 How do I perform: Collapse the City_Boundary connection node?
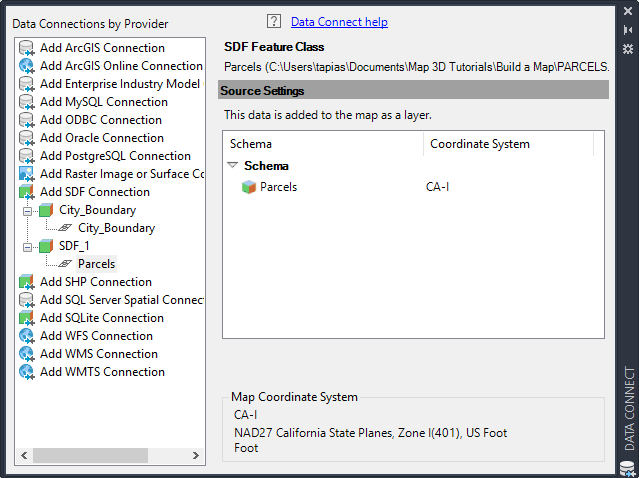pyautogui.click(x=28, y=211)
